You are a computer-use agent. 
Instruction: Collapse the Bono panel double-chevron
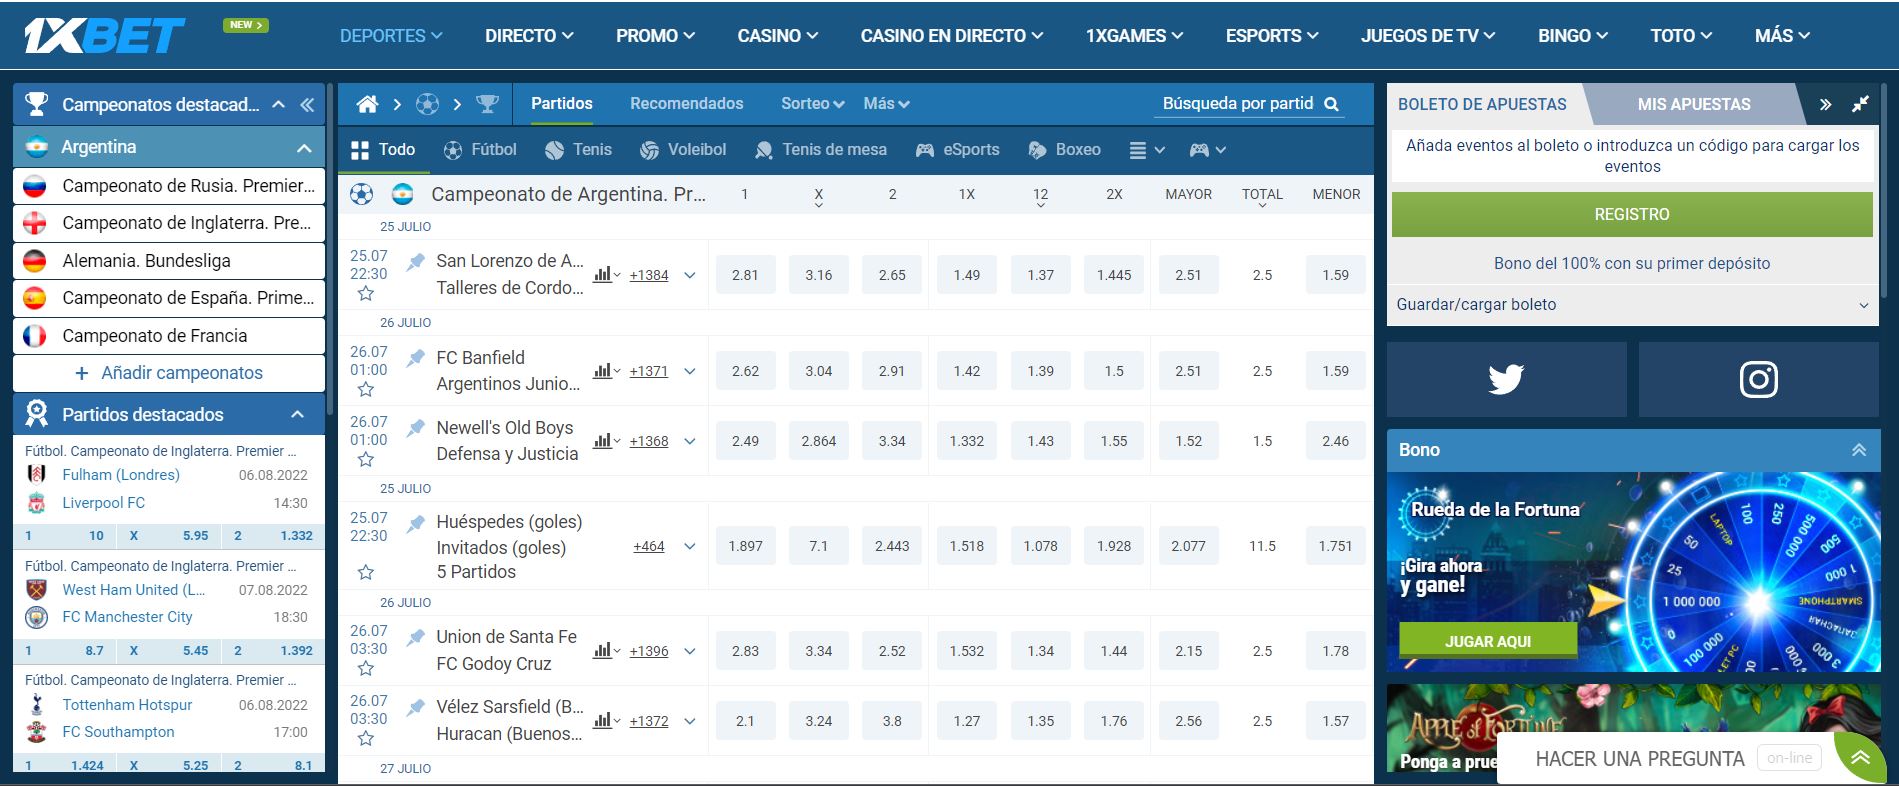[x=1858, y=450]
